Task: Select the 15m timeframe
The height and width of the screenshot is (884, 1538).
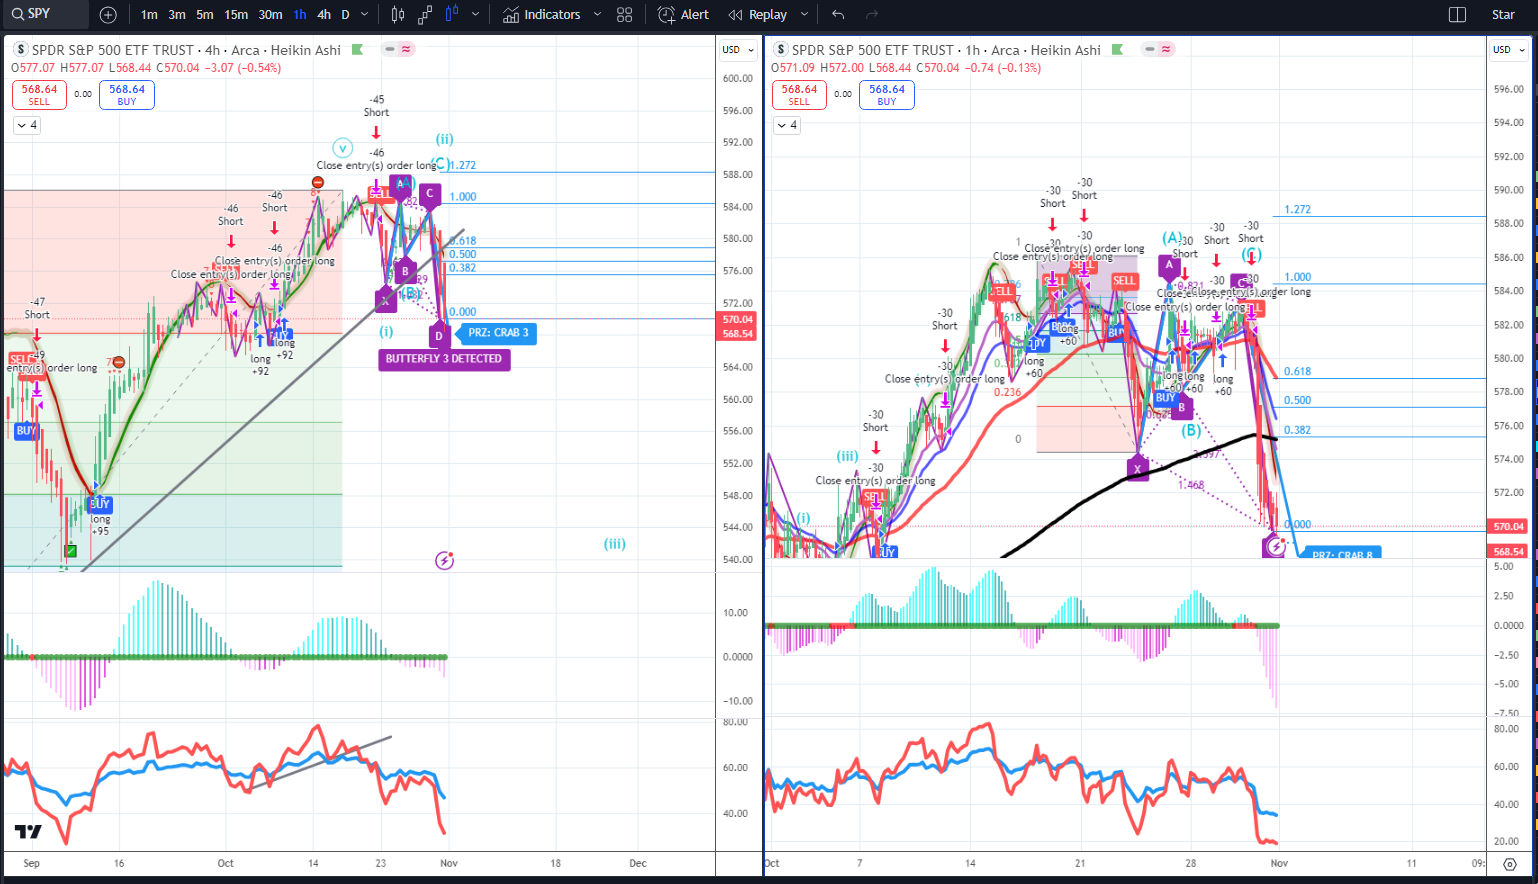Action: click(236, 15)
